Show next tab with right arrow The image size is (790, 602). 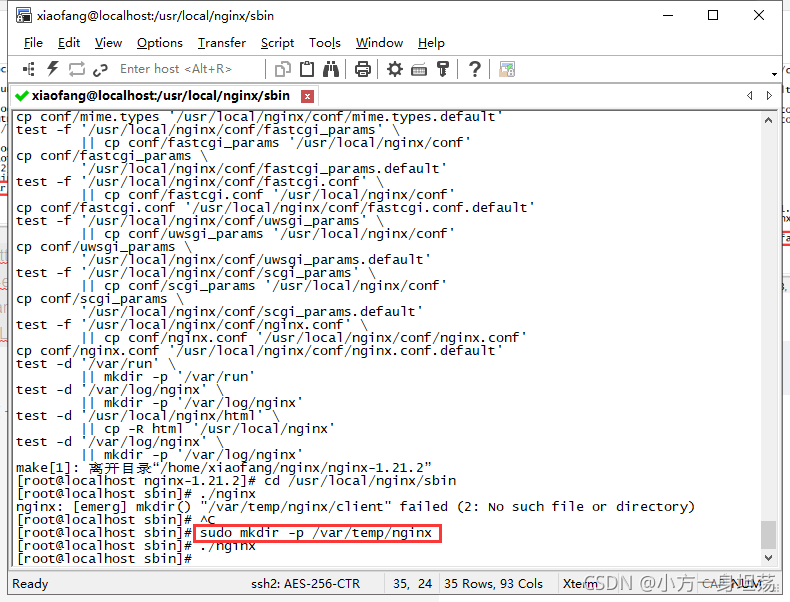click(769, 95)
